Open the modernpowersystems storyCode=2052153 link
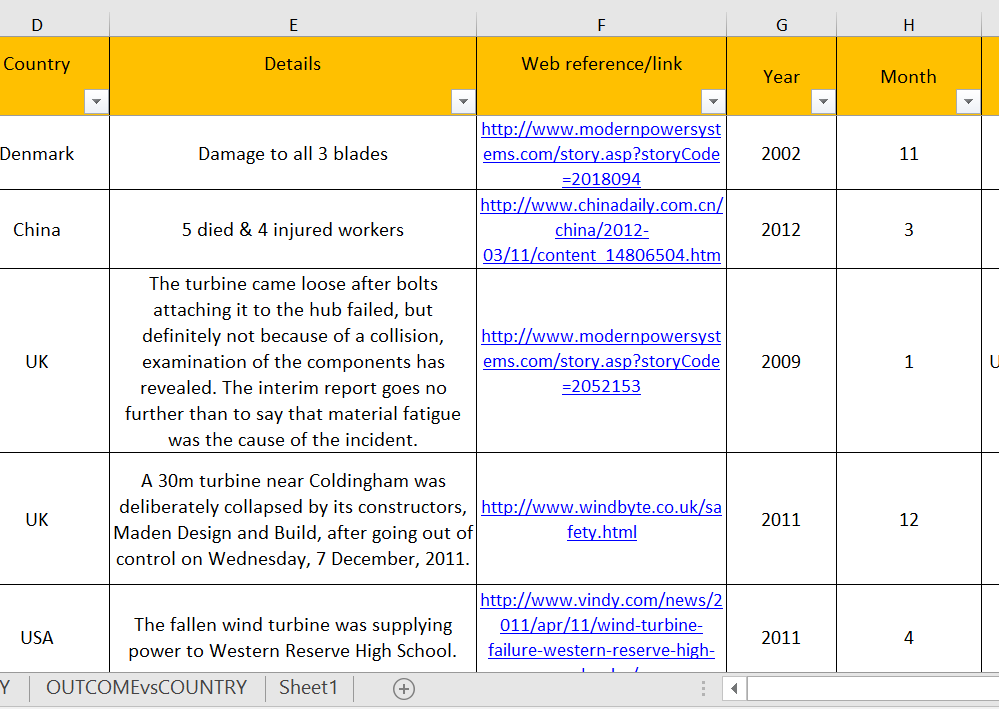The width and height of the screenshot is (999, 709). [601, 361]
